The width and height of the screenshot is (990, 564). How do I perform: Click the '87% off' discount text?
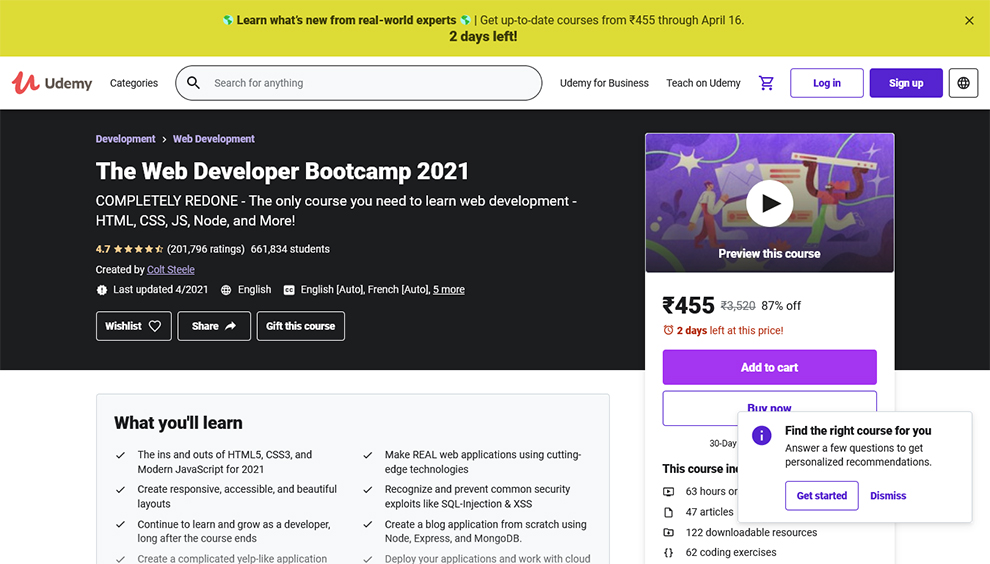pyautogui.click(x=780, y=306)
